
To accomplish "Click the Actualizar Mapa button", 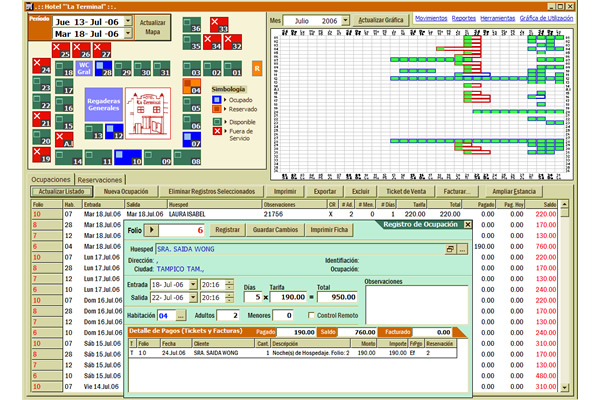I will coord(154,26).
